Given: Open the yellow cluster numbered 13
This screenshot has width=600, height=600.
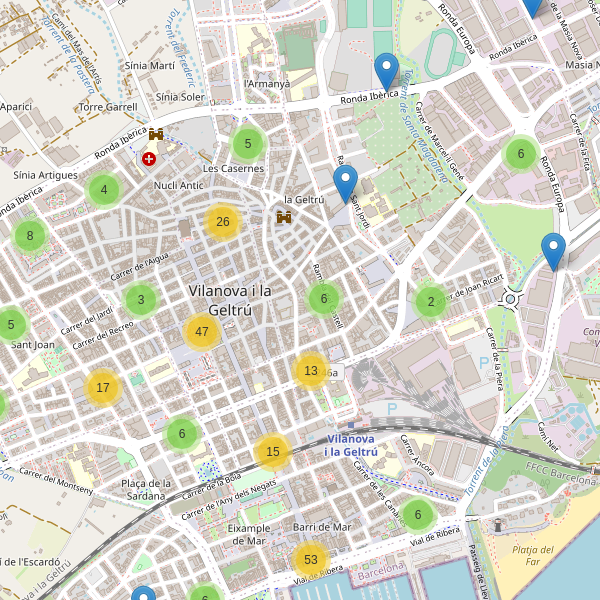Looking at the screenshot, I should click(x=311, y=371).
